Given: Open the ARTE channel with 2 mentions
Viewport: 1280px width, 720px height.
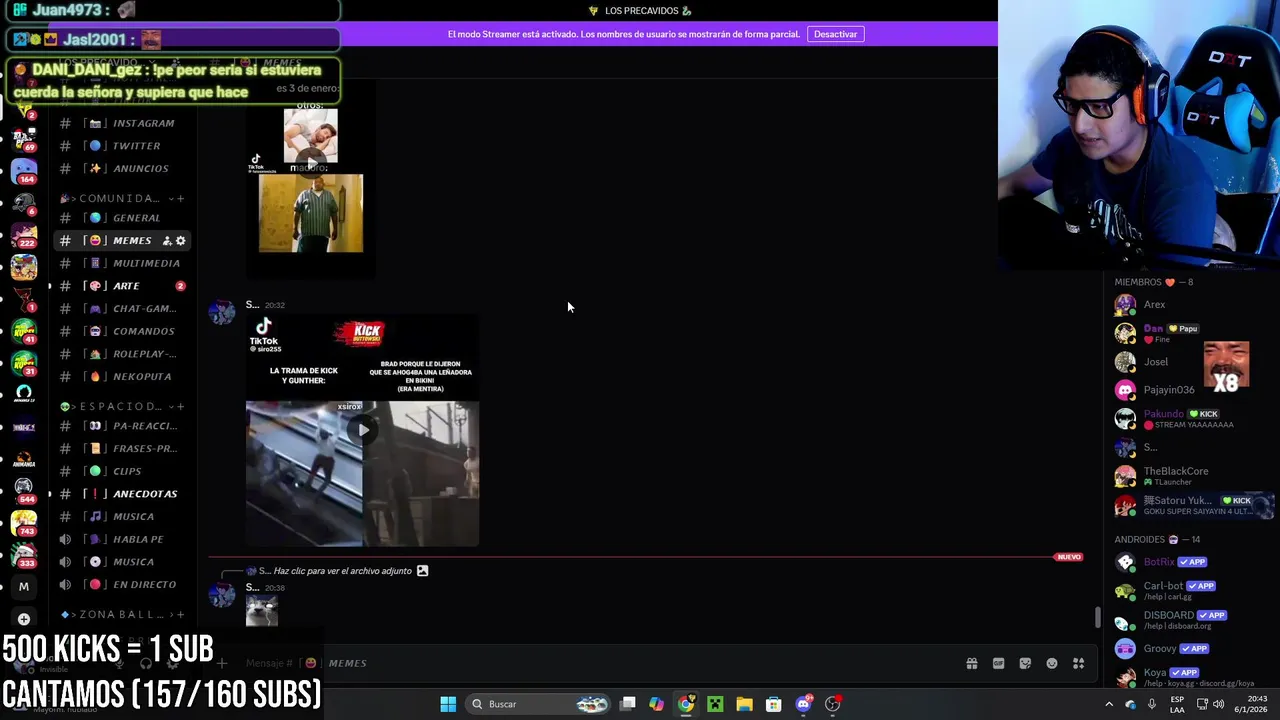Looking at the screenshot, I should coord(122,286).
